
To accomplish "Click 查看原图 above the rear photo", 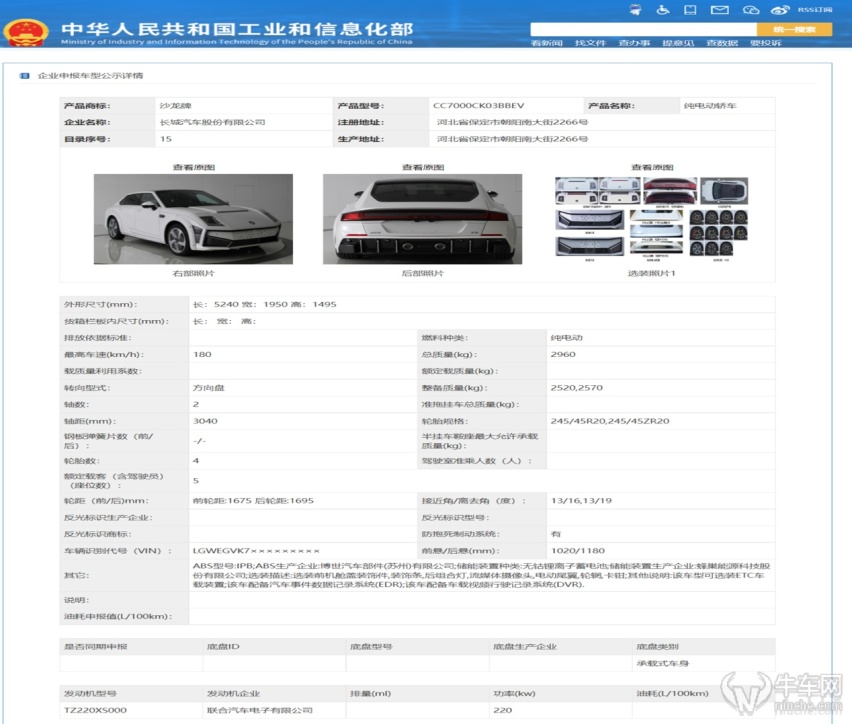I will [x=423, y=167].
